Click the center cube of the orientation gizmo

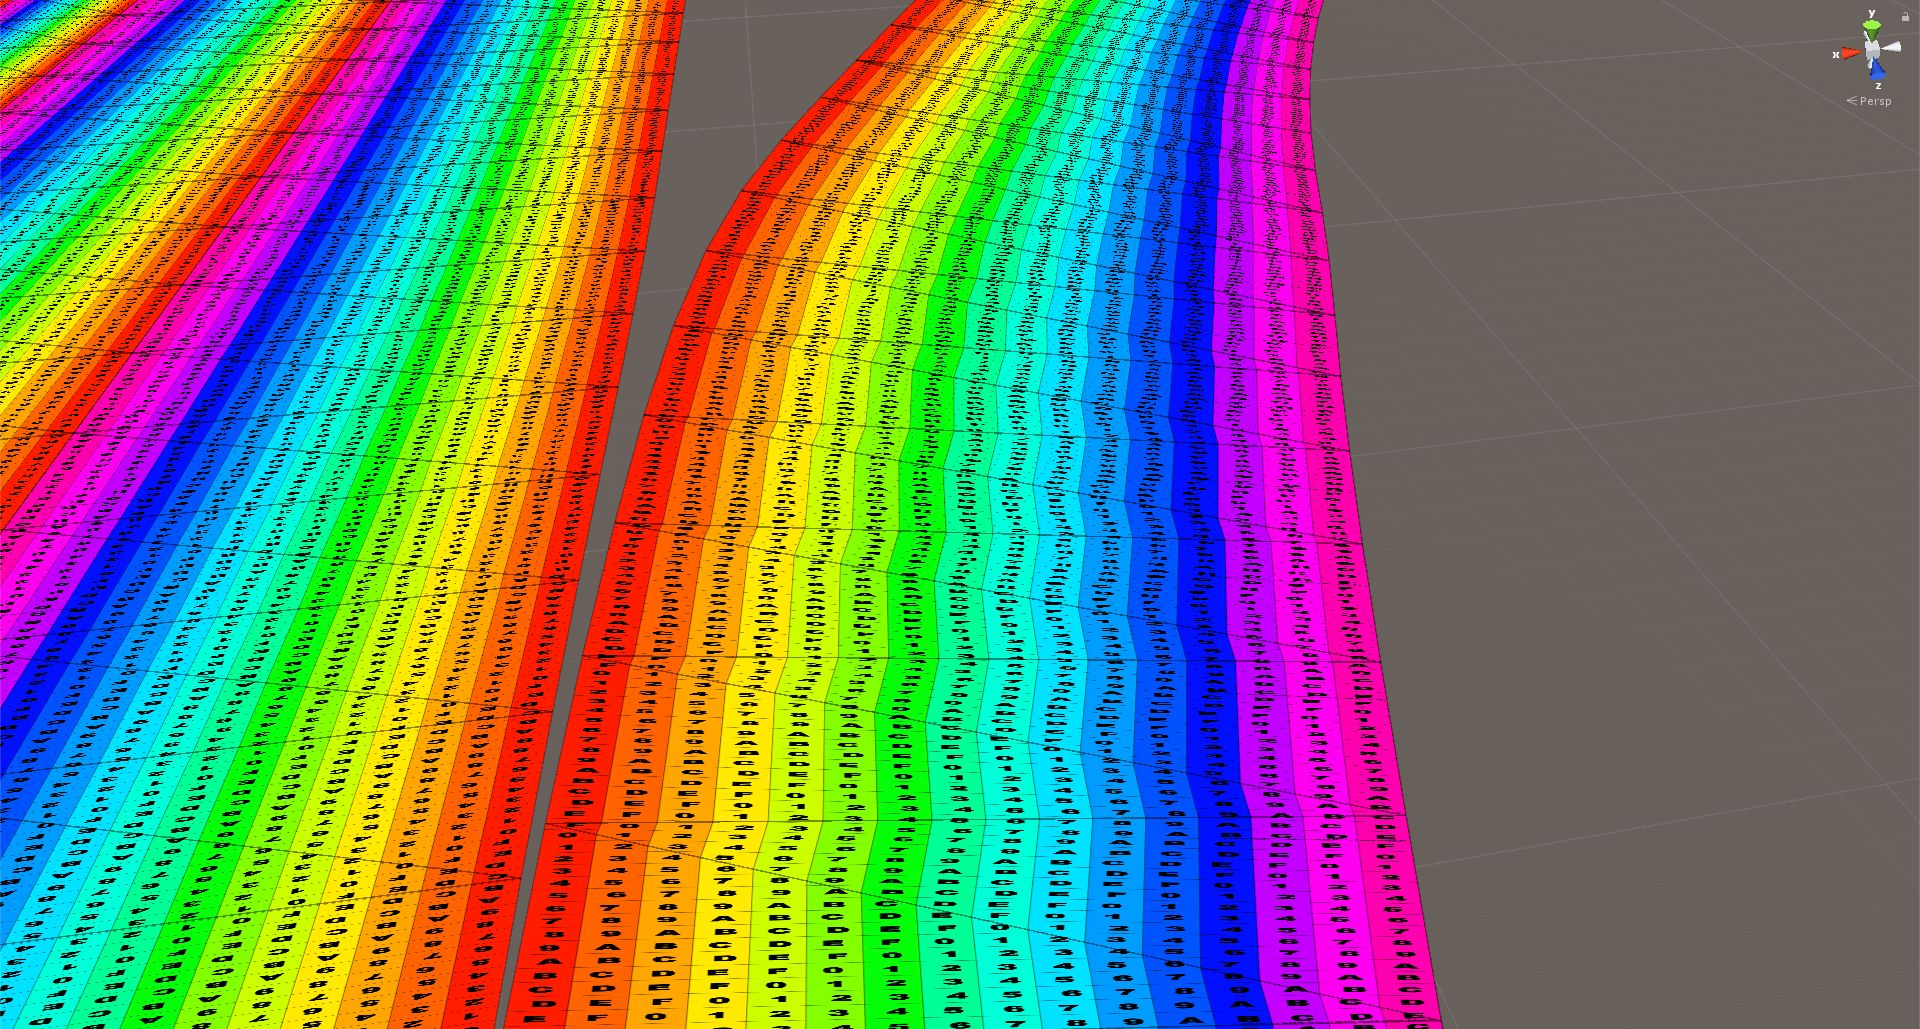[x=1872, y=49]
